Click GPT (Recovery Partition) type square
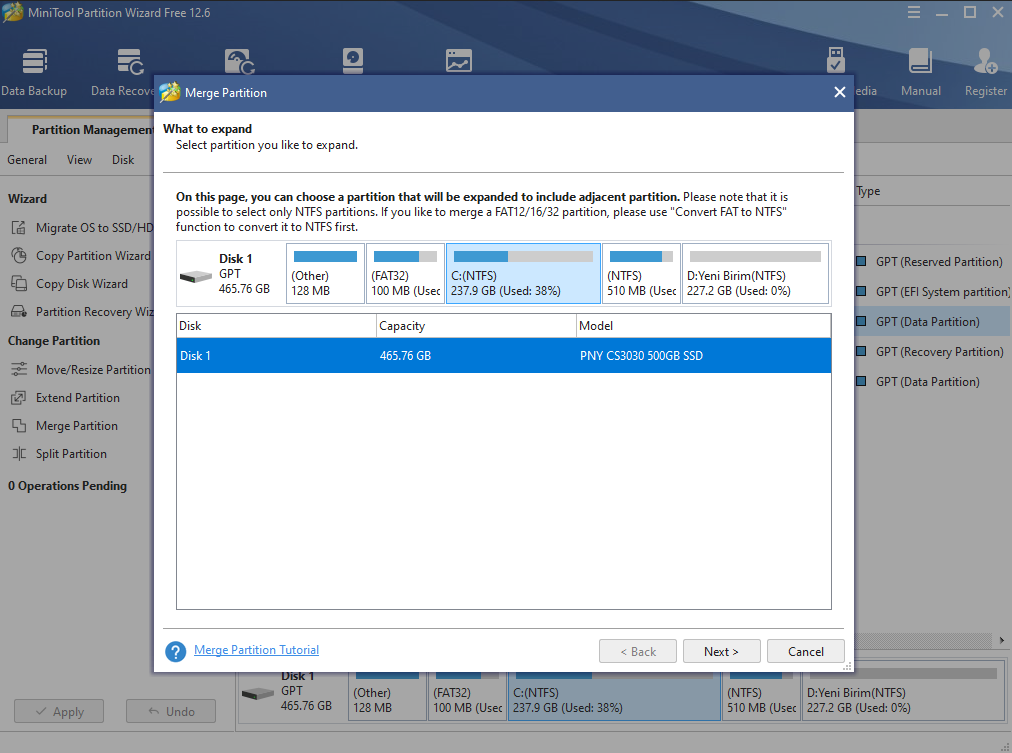 (861, 352)
